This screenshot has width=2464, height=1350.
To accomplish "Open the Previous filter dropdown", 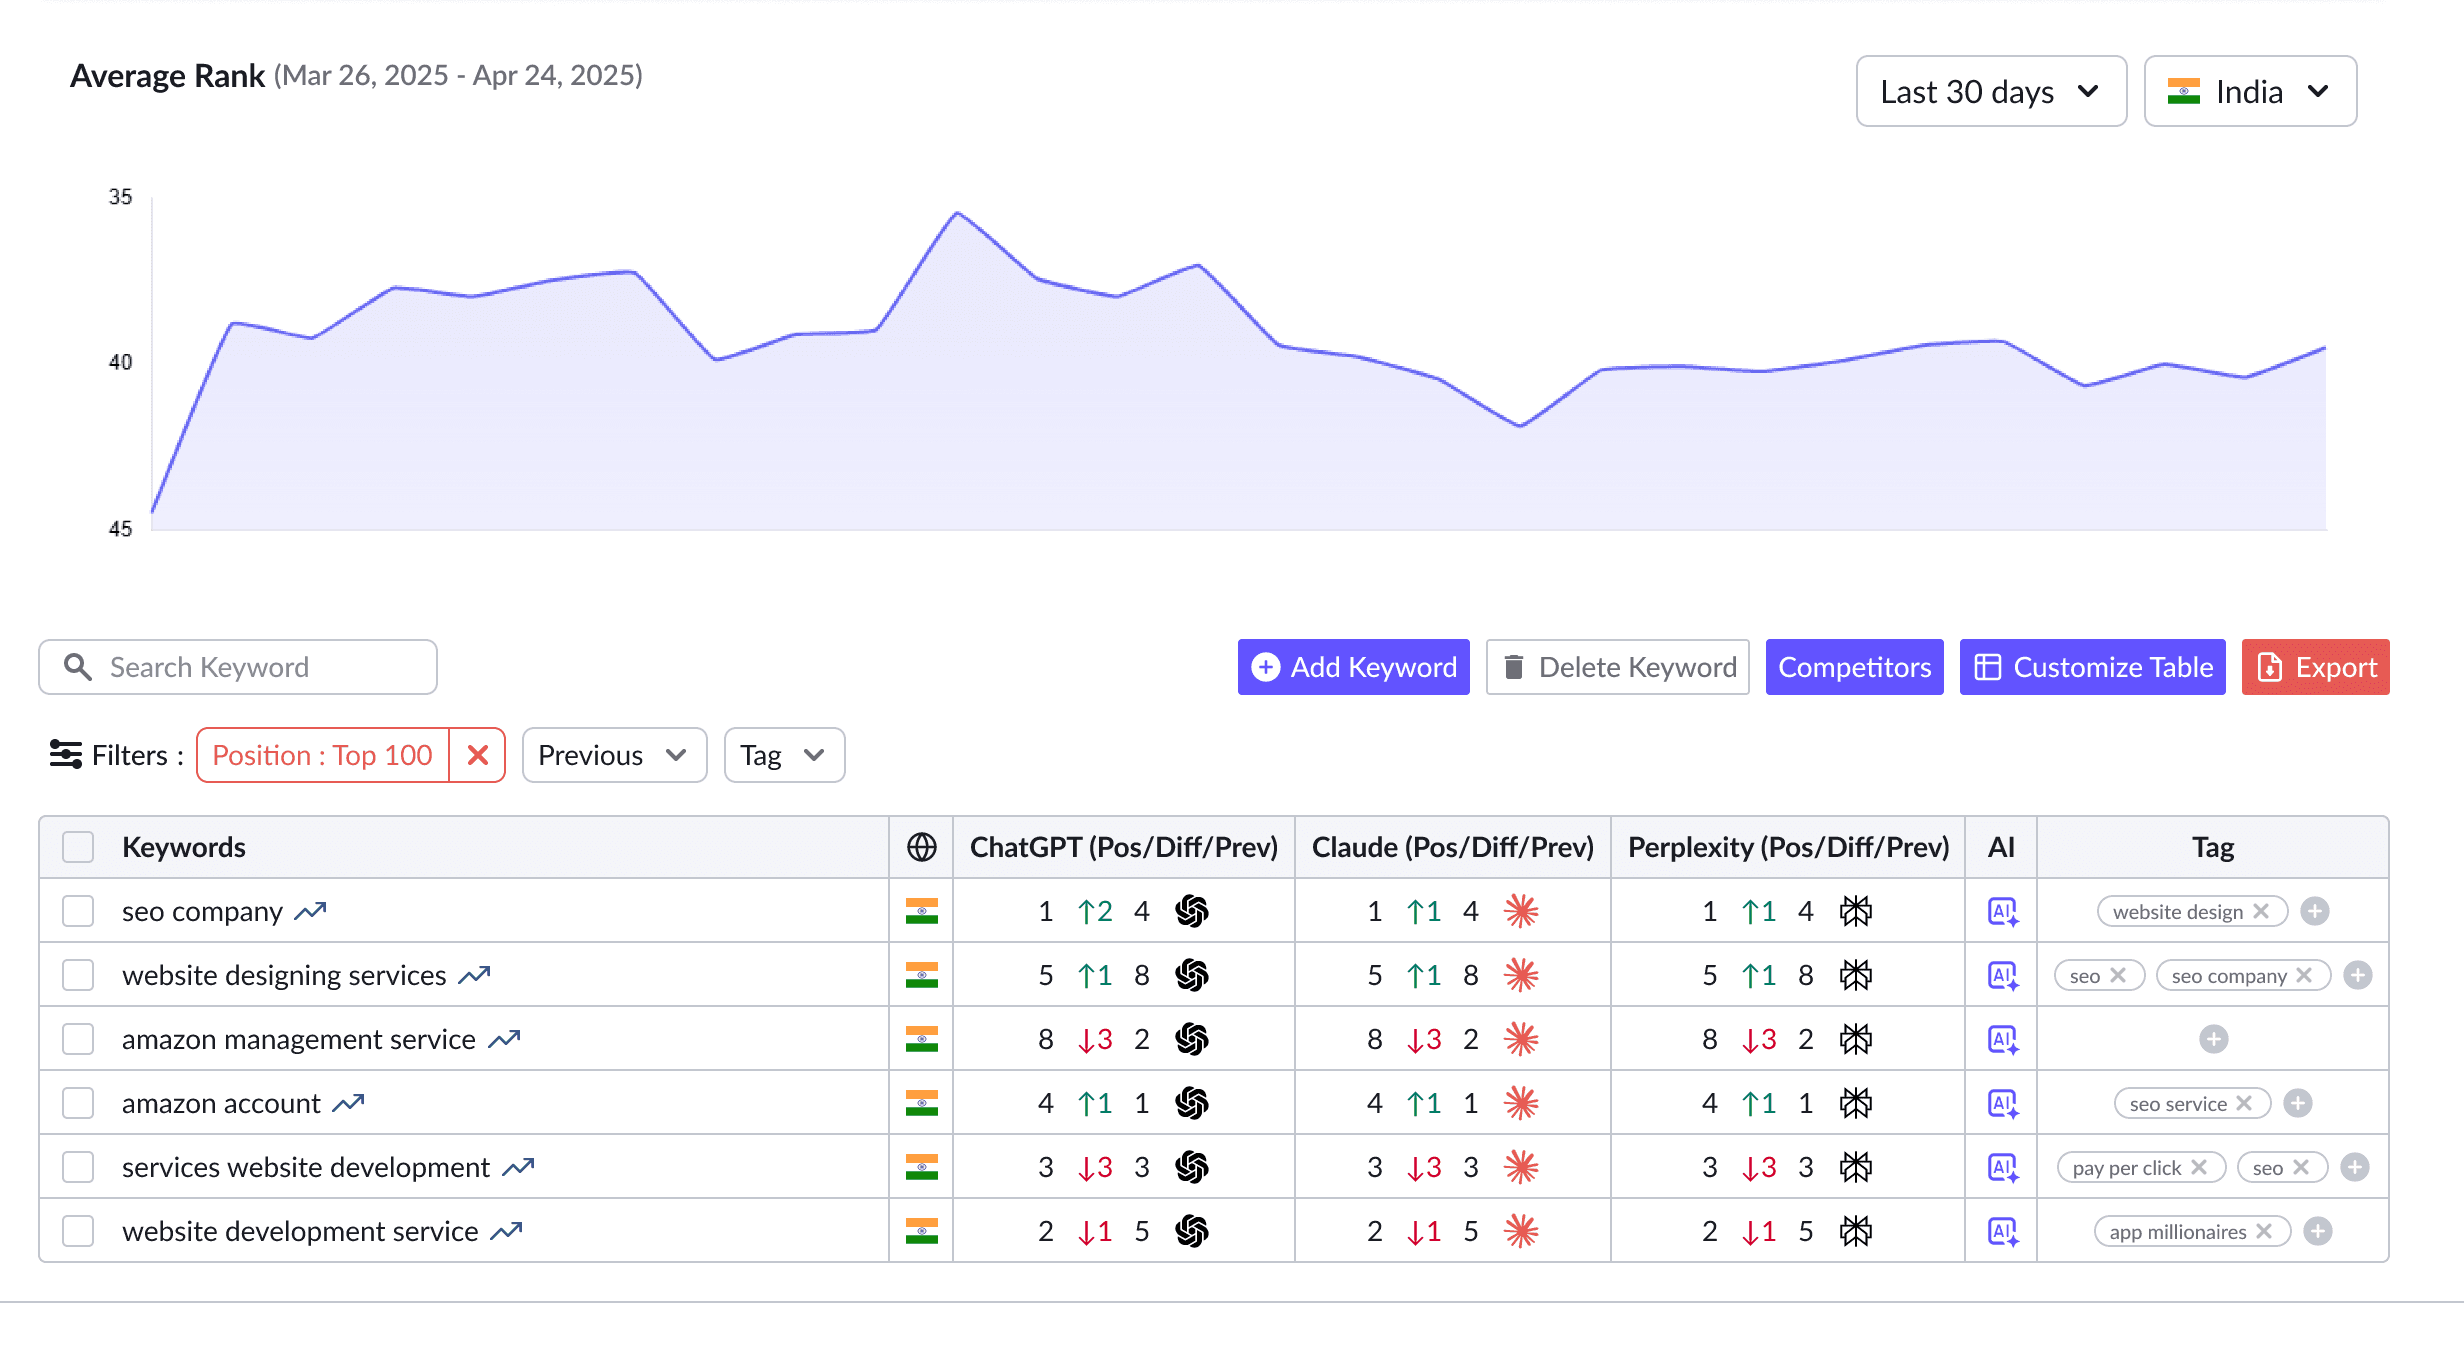I will click(613, 755).
